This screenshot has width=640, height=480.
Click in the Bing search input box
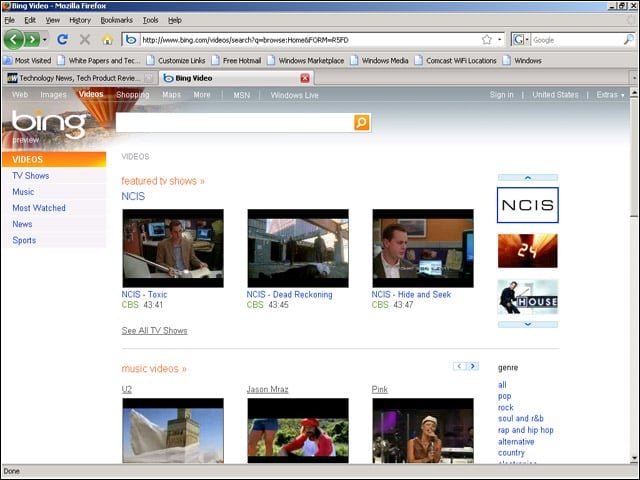coord(235,122)
